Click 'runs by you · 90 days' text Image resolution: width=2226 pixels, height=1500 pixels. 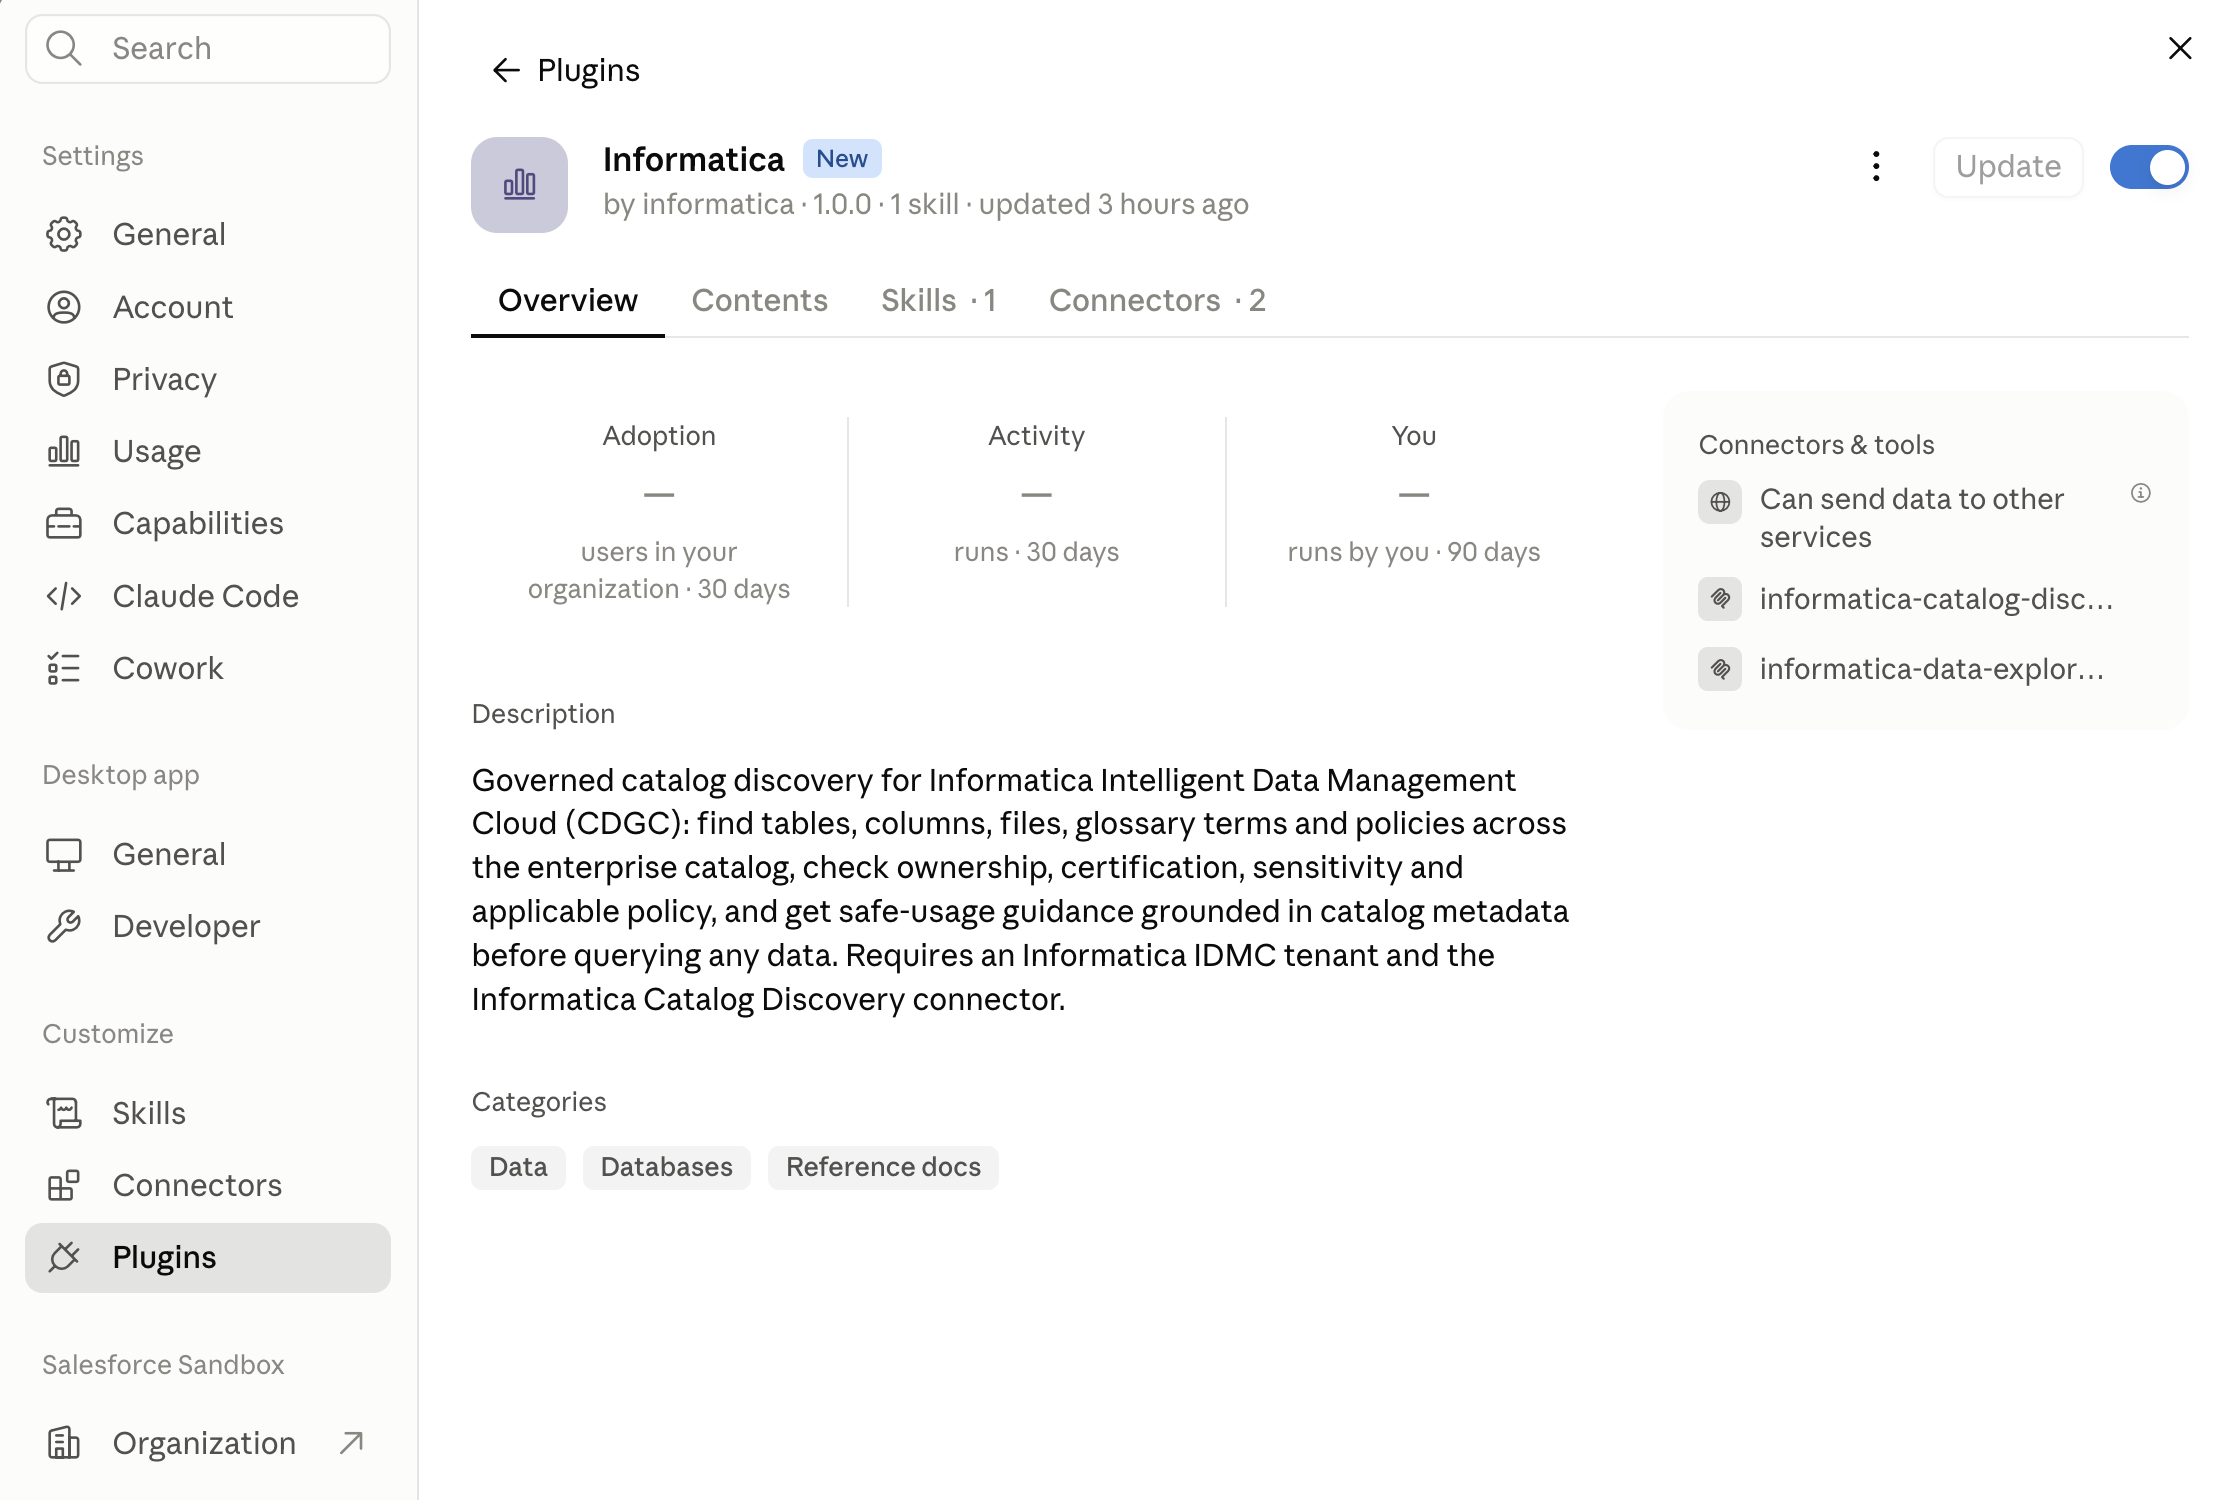pos(1413,552)
